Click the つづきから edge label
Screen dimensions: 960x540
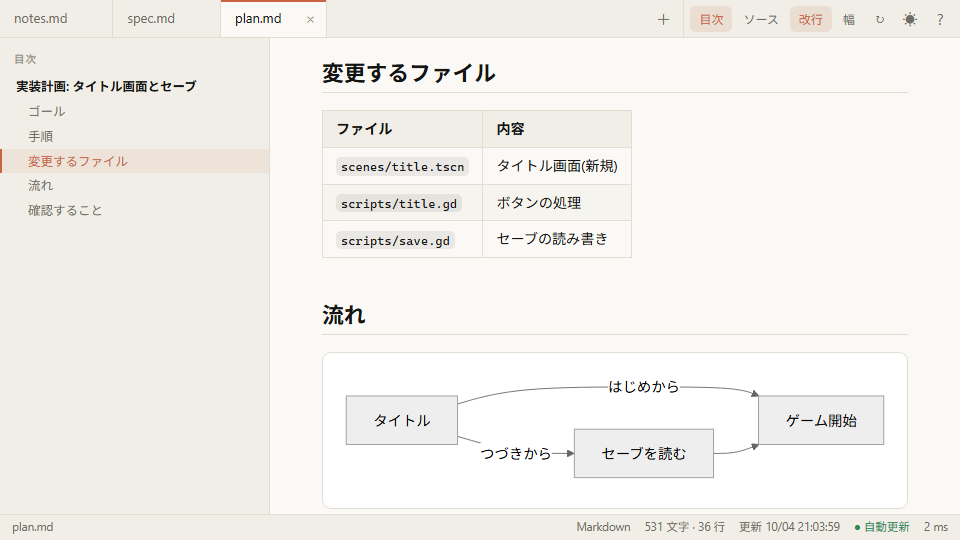pos(516,453)
